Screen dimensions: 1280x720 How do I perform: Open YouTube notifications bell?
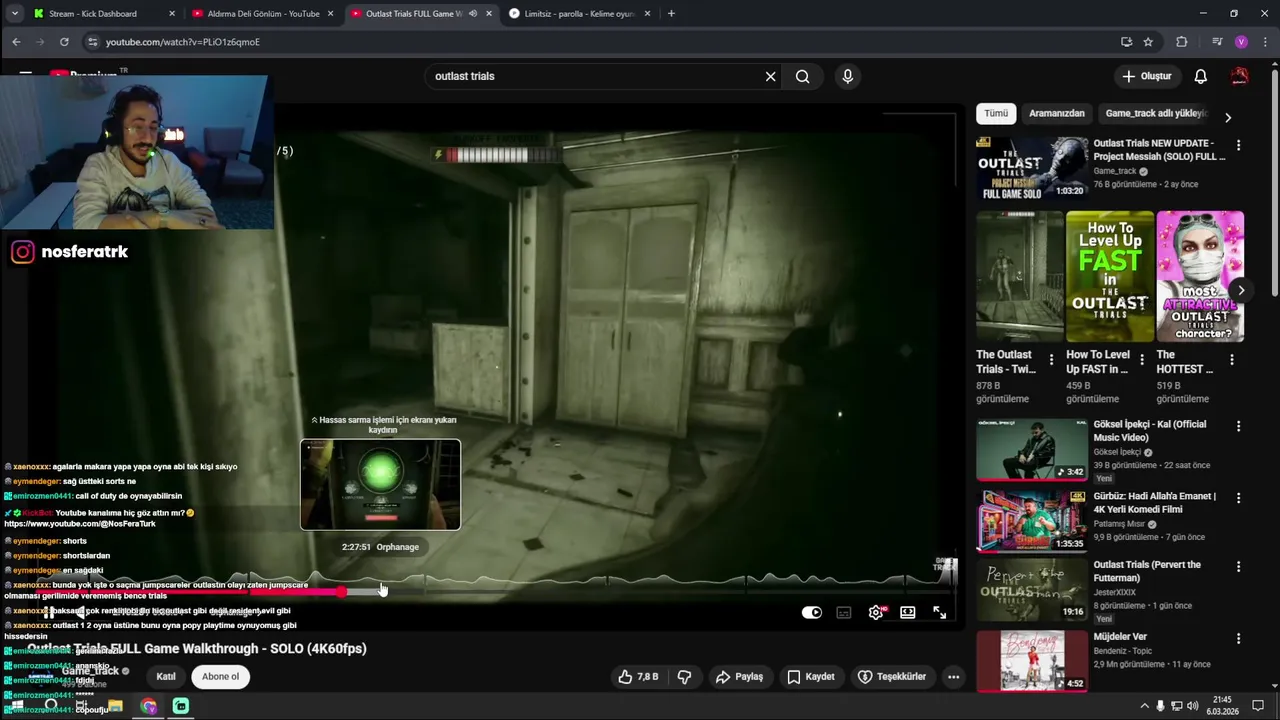(x=1201, y=76)
